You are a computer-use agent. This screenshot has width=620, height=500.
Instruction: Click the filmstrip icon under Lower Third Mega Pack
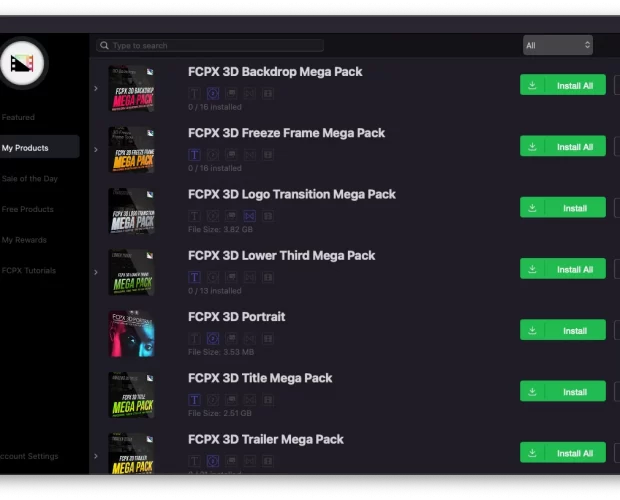point(268,277)
